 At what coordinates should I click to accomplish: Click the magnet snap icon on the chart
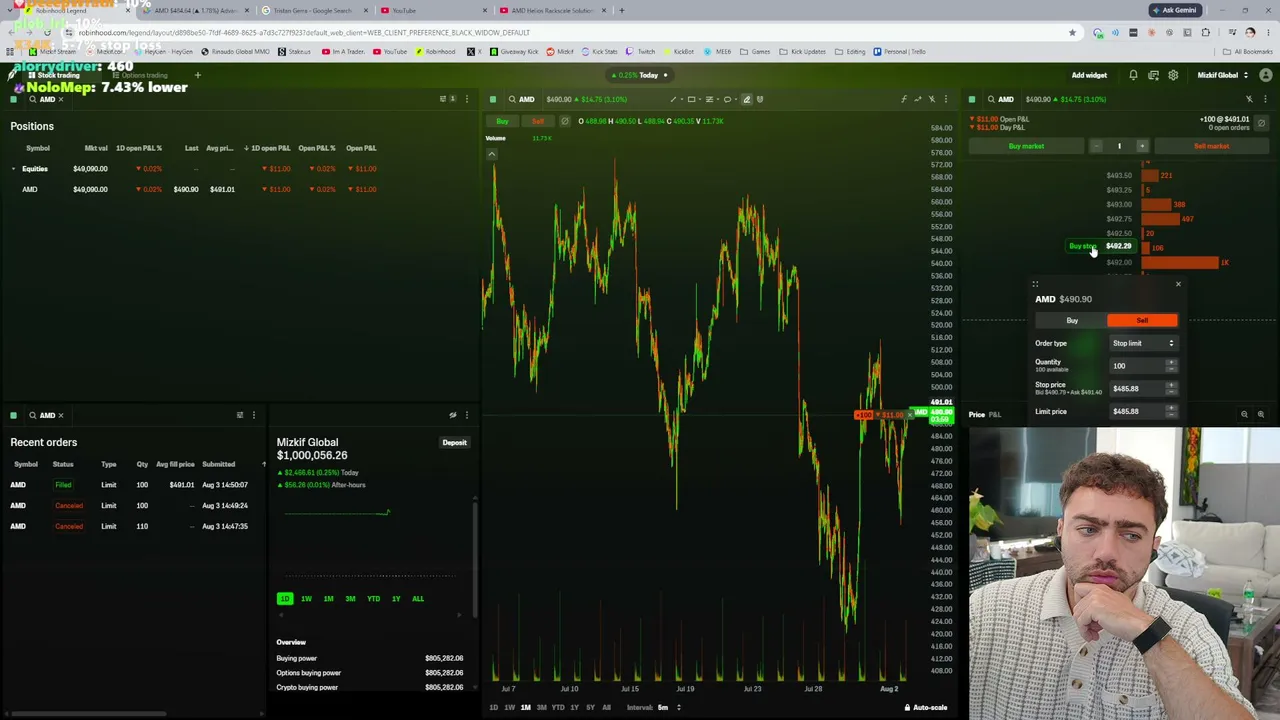[x=760, y=99]
